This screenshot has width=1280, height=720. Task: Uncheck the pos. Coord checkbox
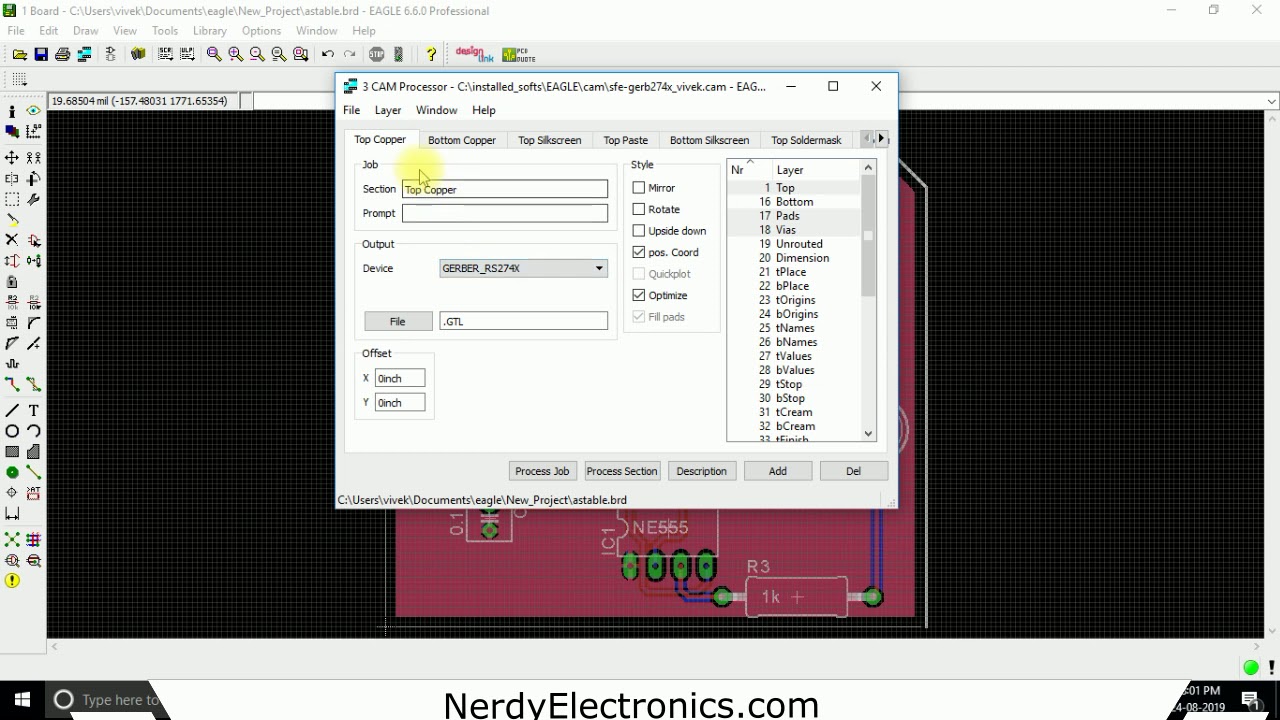pyautogui.click(x=639, y=252)
